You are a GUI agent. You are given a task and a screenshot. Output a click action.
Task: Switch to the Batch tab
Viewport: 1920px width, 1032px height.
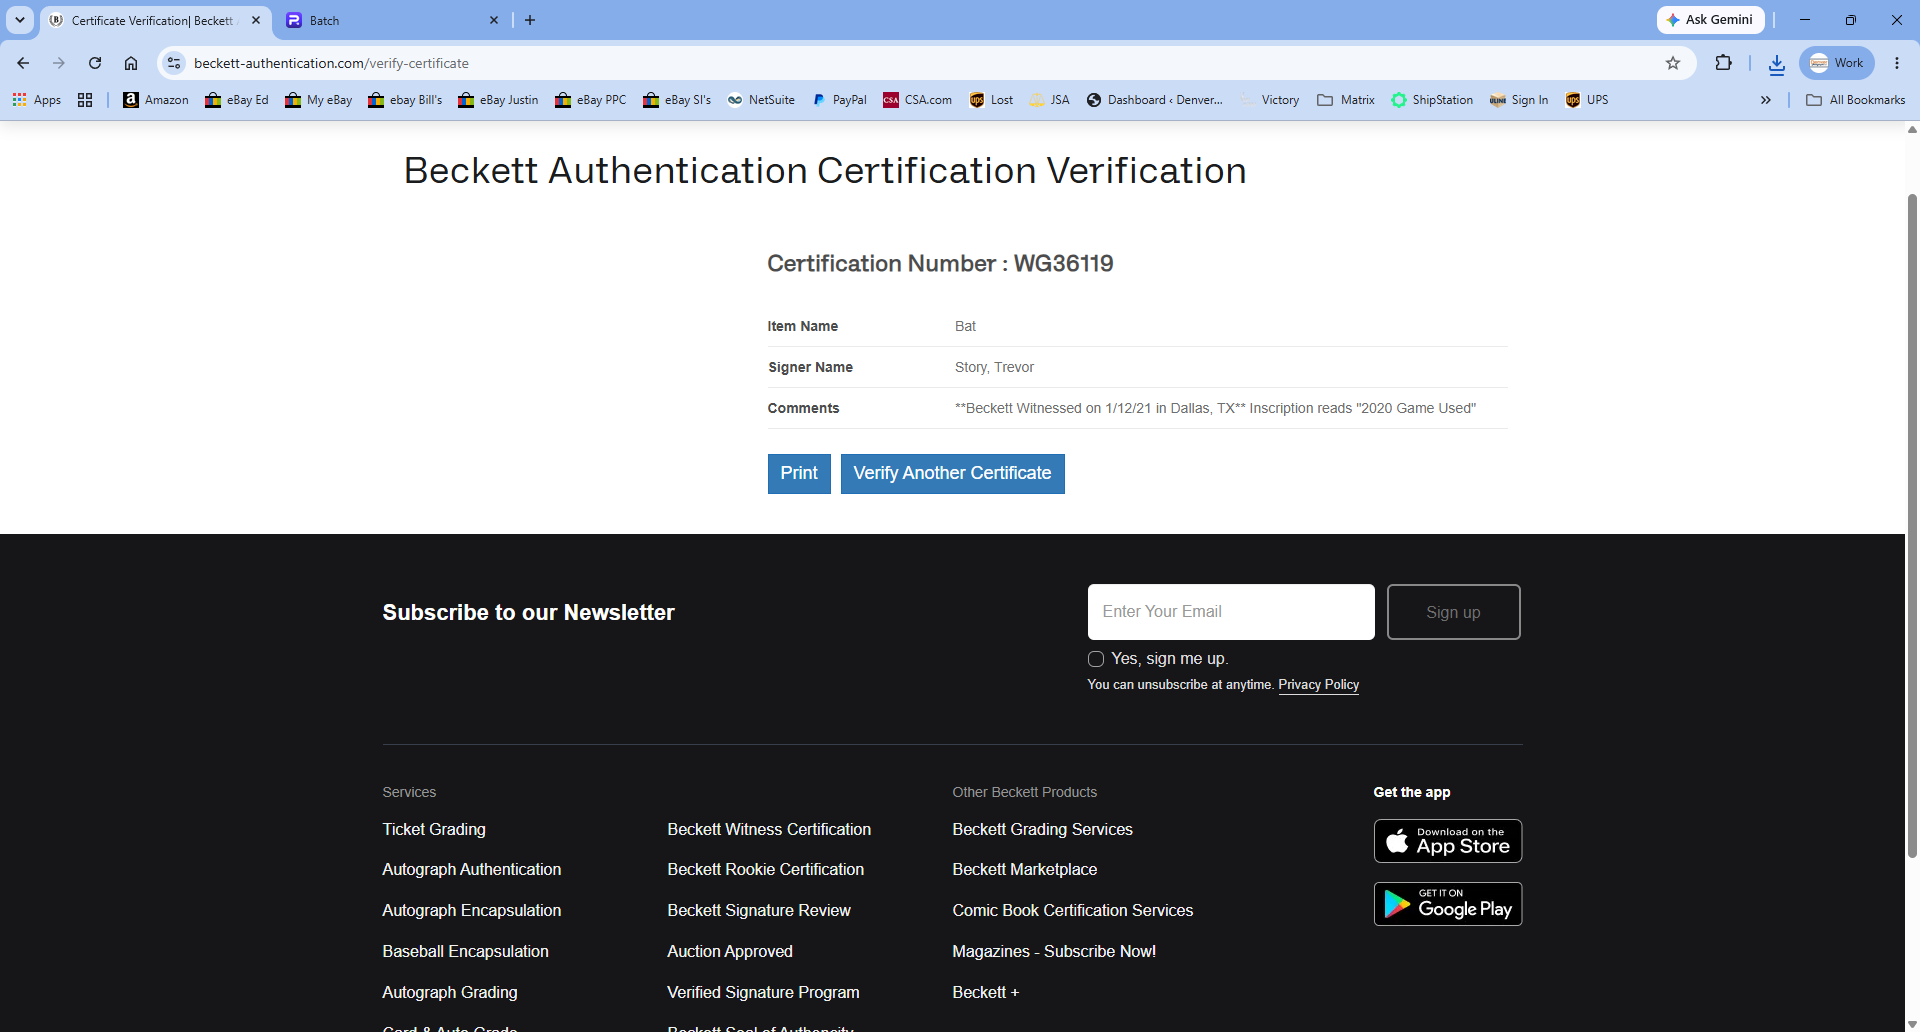point(390,20)
